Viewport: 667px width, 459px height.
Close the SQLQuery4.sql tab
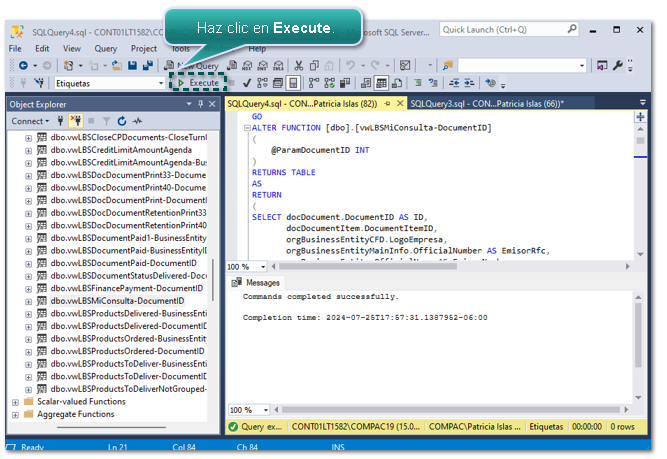(x=400, y=103)
